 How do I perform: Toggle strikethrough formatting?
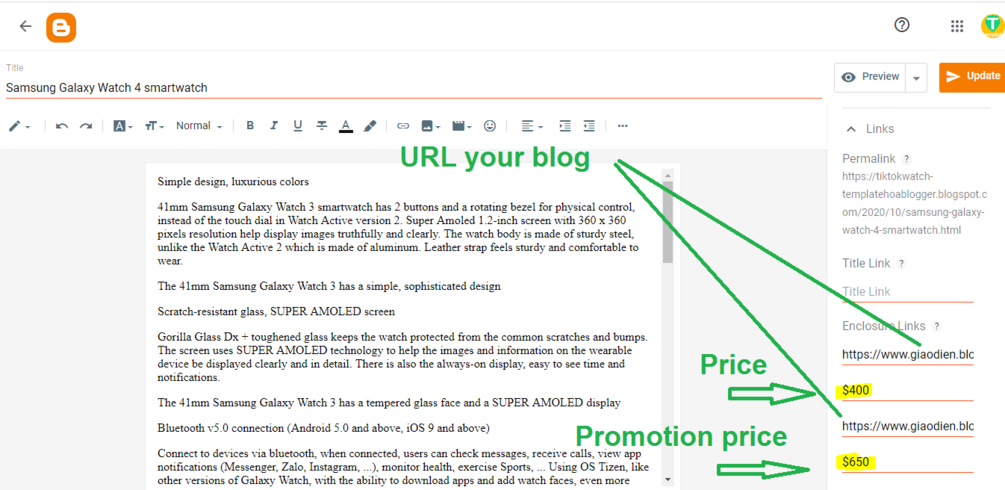pos(322,126)
